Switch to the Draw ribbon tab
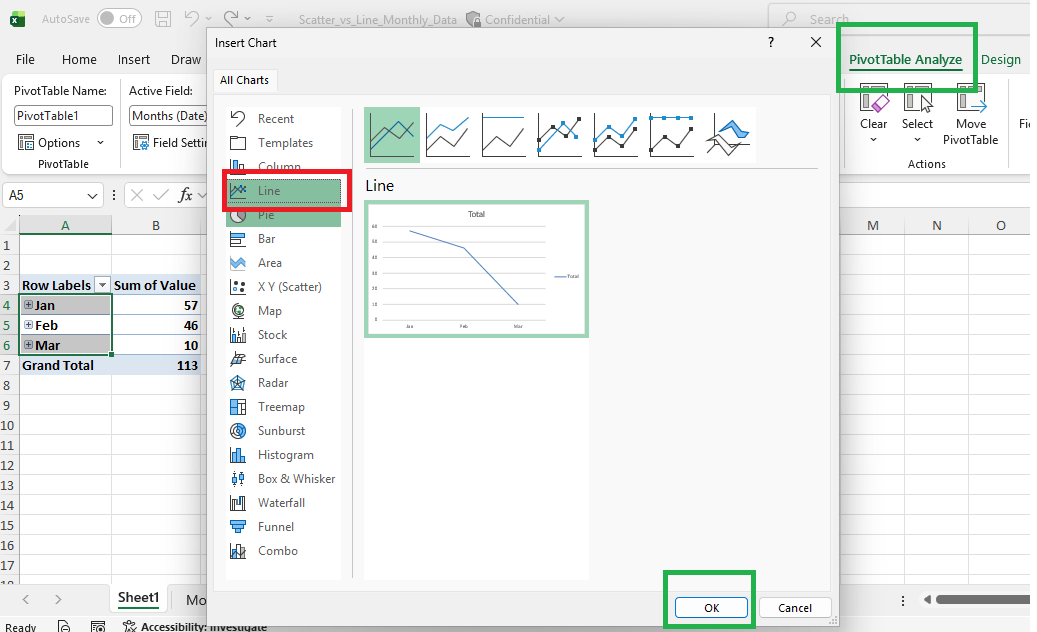Screen dimensions: 1037x632 [x=186, y=59]
